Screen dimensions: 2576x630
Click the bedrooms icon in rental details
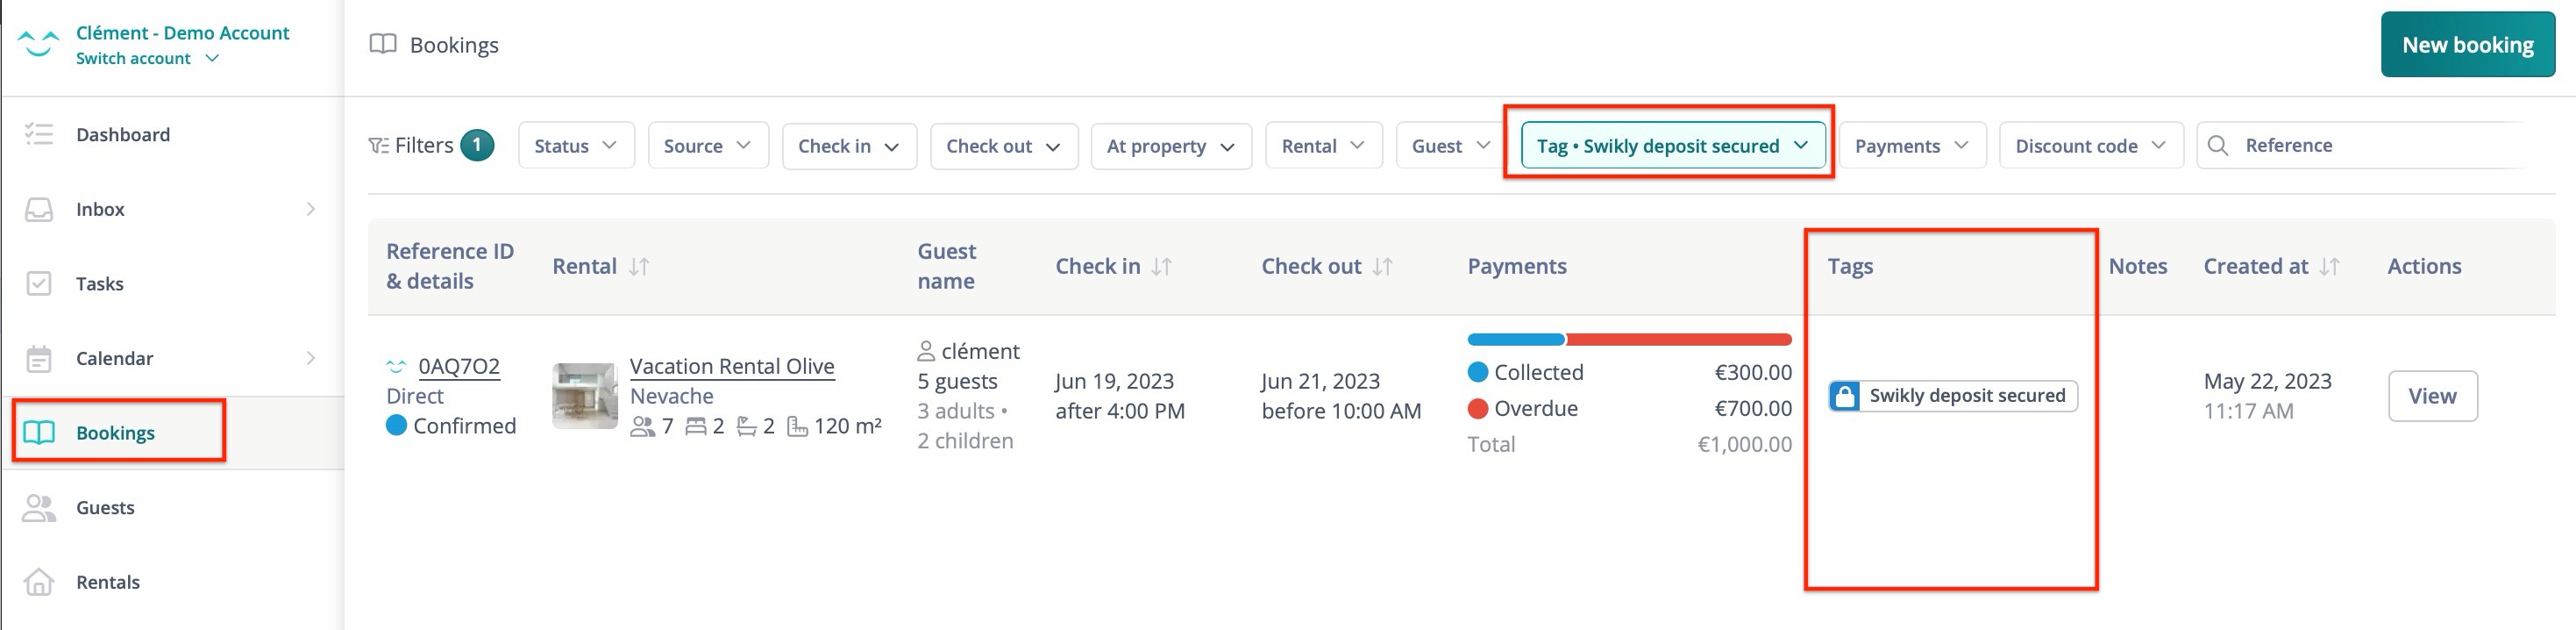click(696, 427)
